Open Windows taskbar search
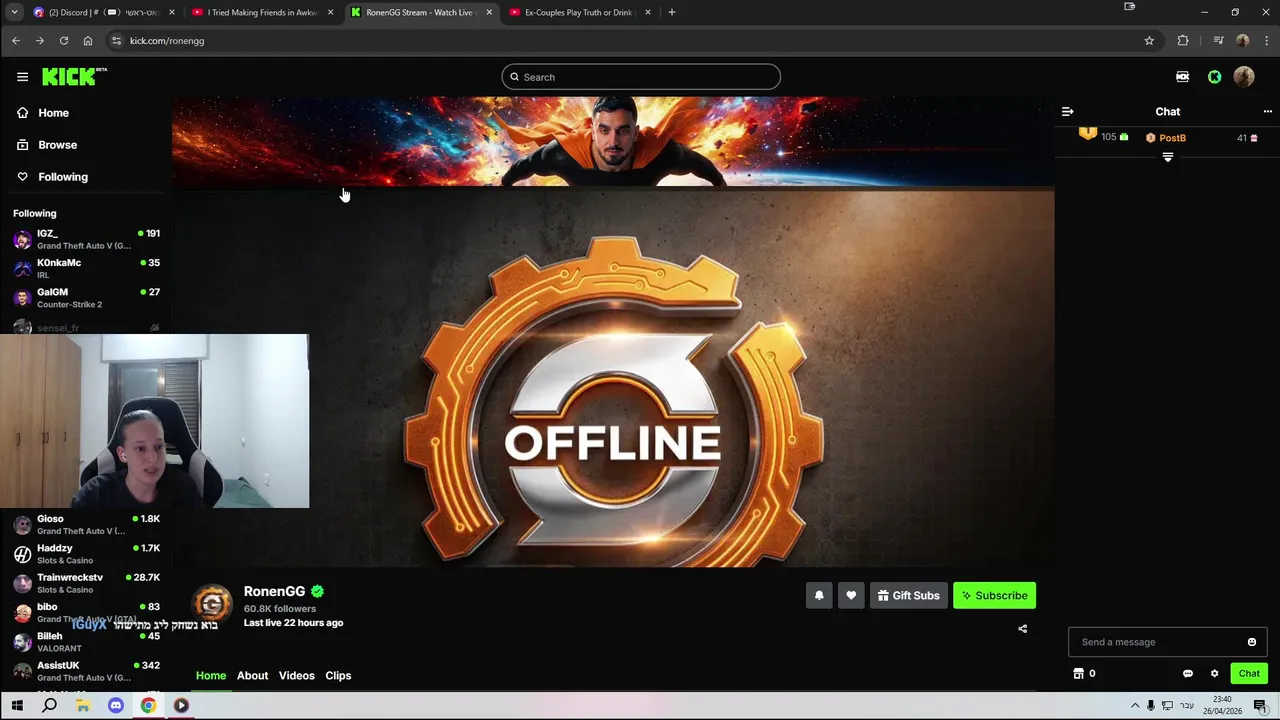This screenshot has height=720, width=1280. 49,706
